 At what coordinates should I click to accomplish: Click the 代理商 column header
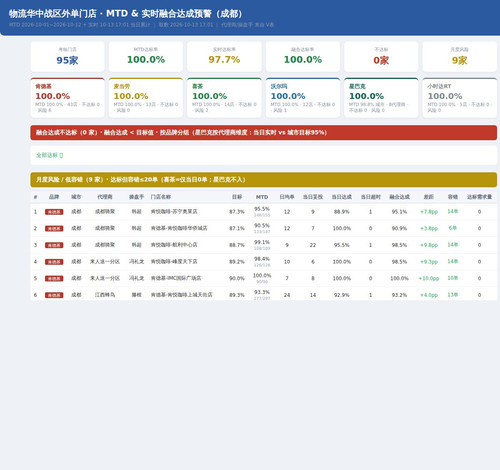click(x=105, y=197)
